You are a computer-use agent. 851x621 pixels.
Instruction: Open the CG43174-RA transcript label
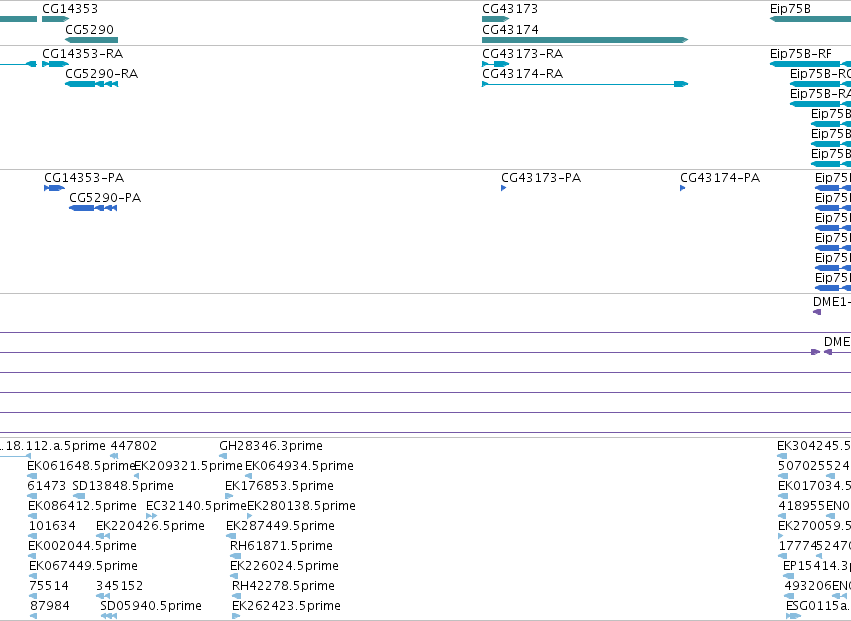(x=523, y=74)
